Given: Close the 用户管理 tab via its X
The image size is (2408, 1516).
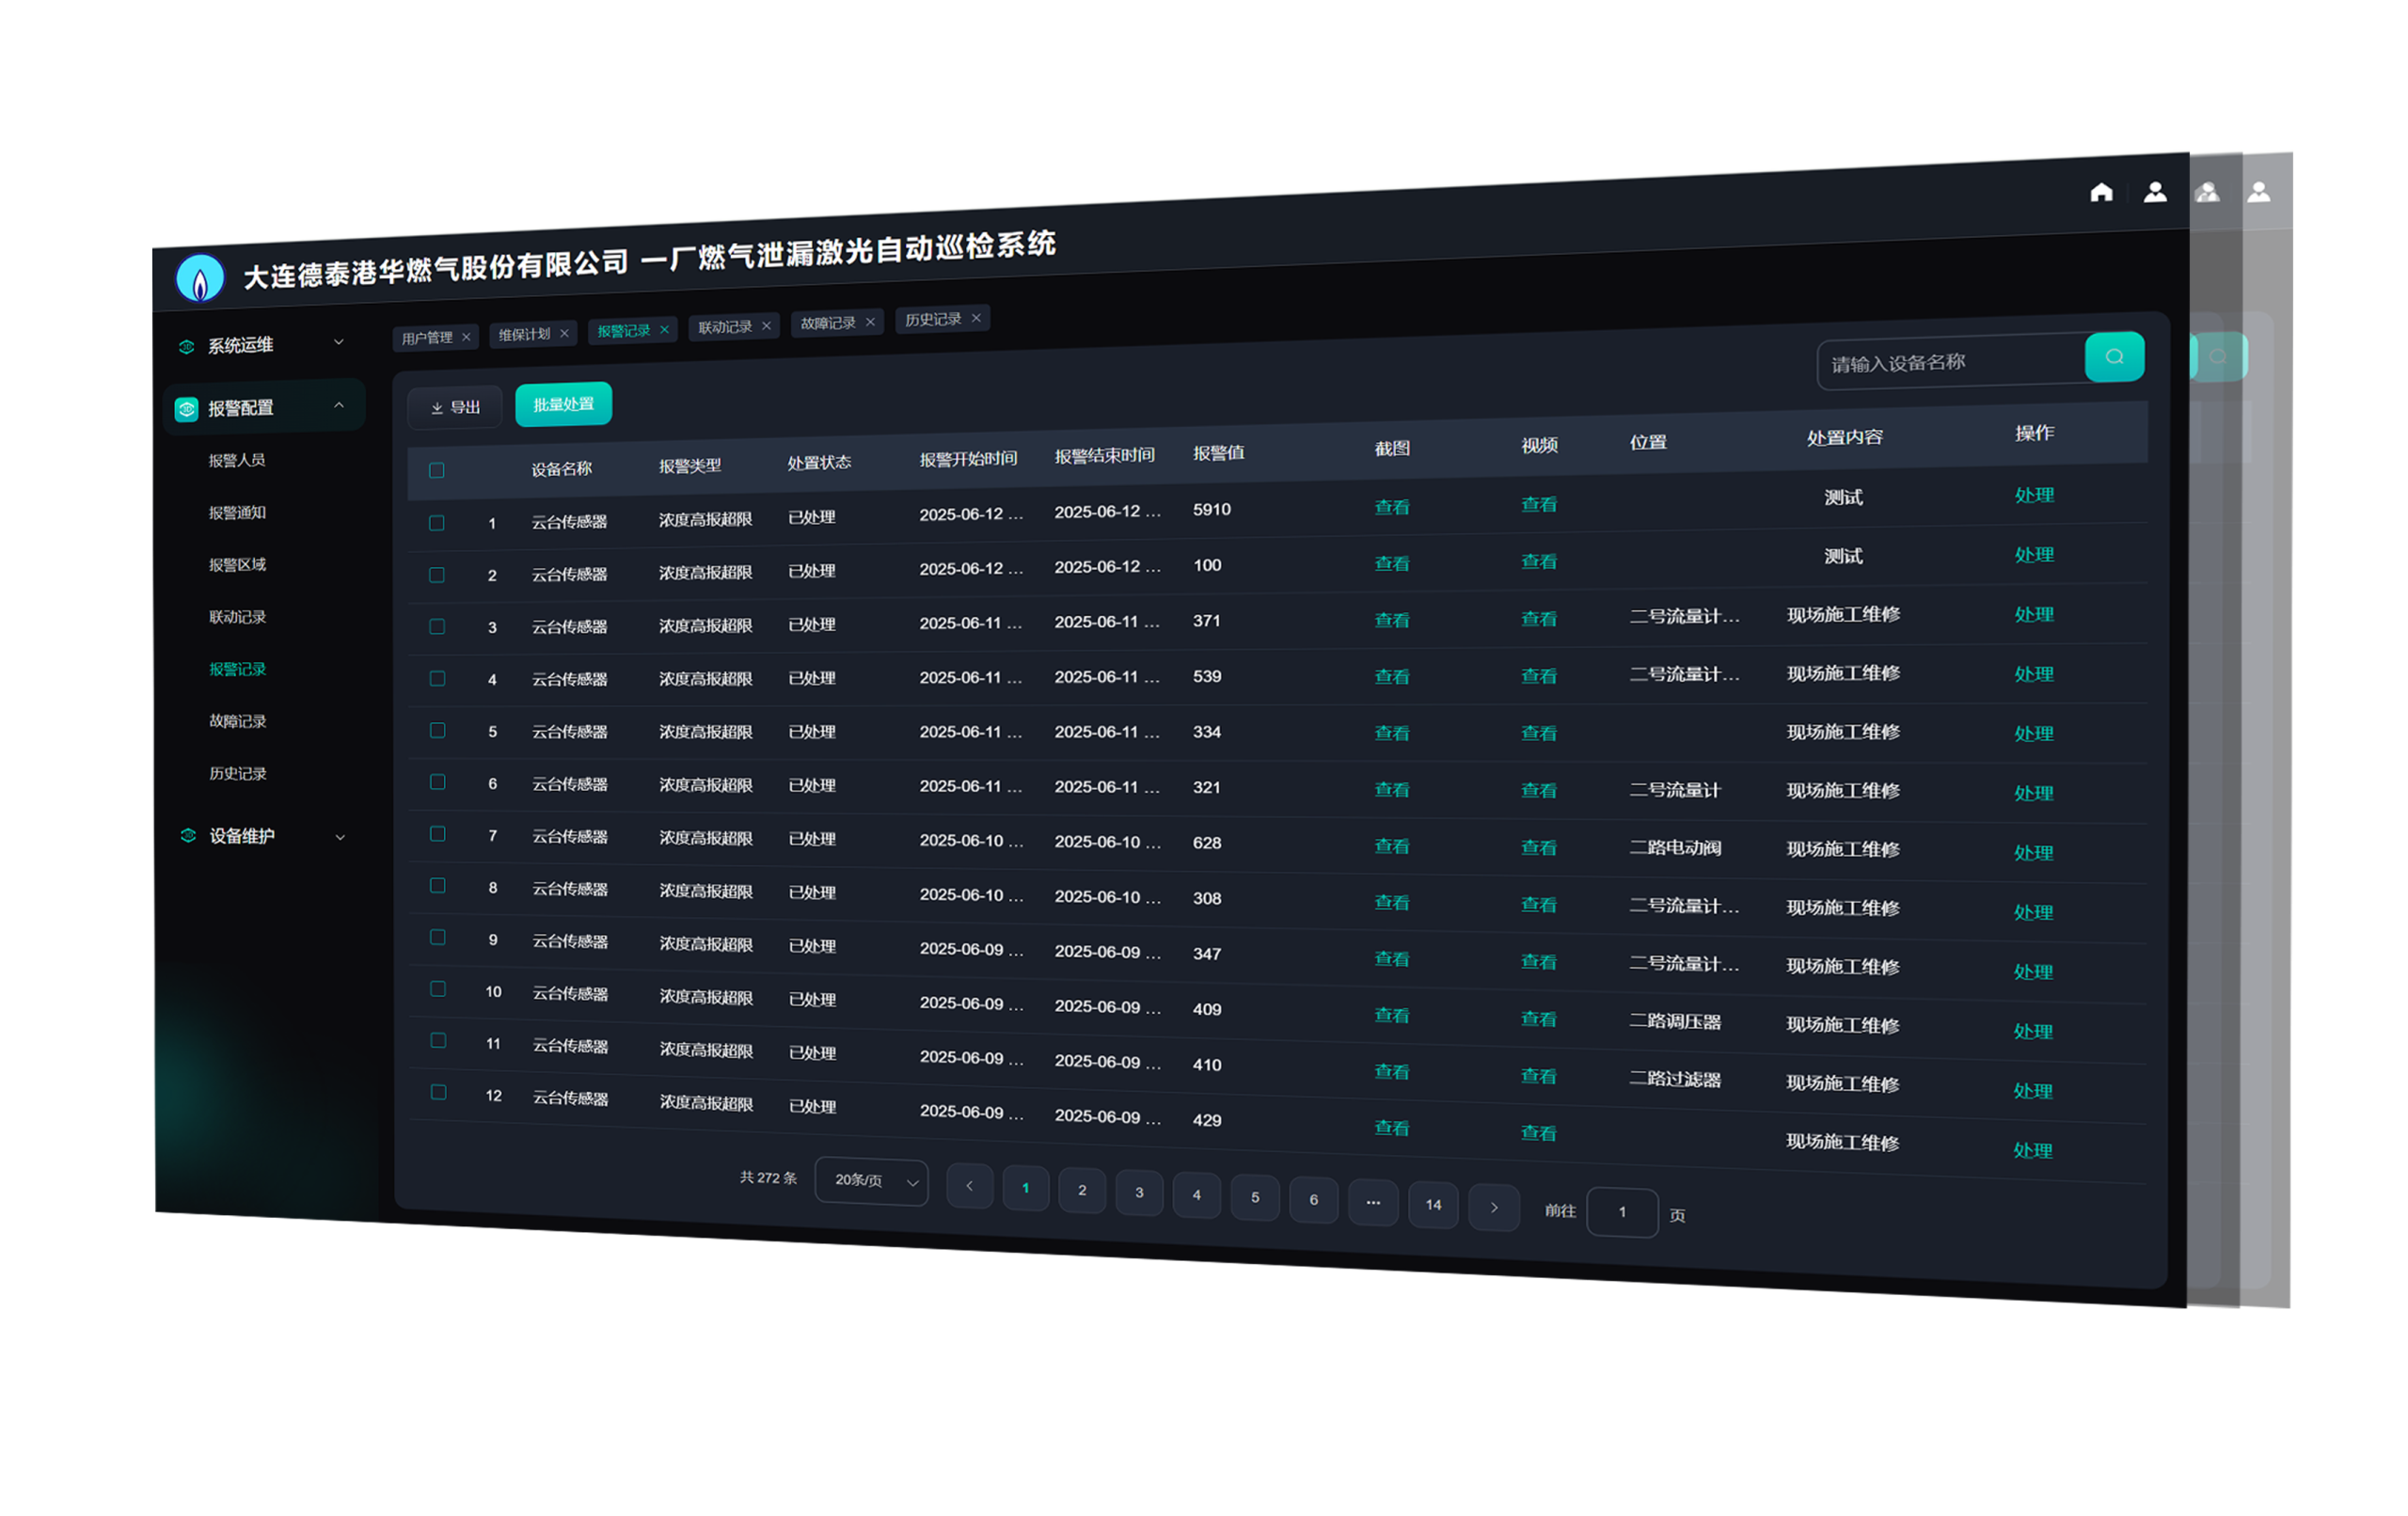Looking at the screenshot, I should click(466, 337).
